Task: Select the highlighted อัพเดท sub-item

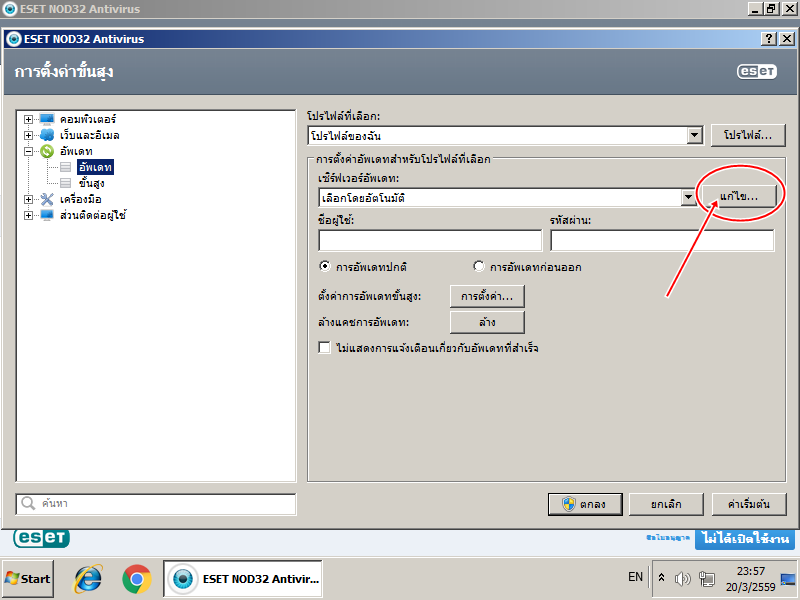Action: click(x=95, y=167)
